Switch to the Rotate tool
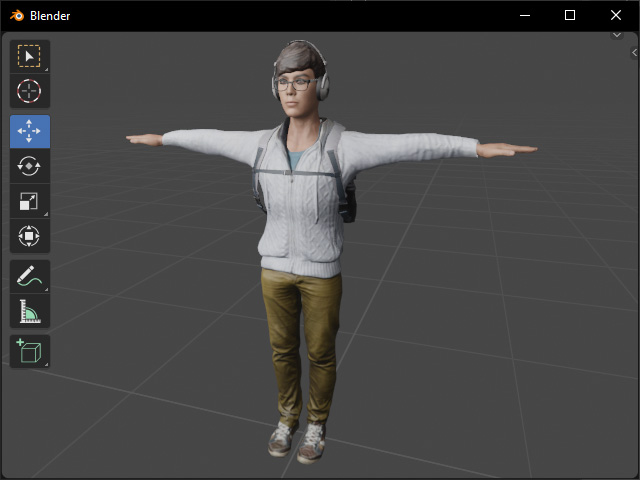 tap(30, 166)
